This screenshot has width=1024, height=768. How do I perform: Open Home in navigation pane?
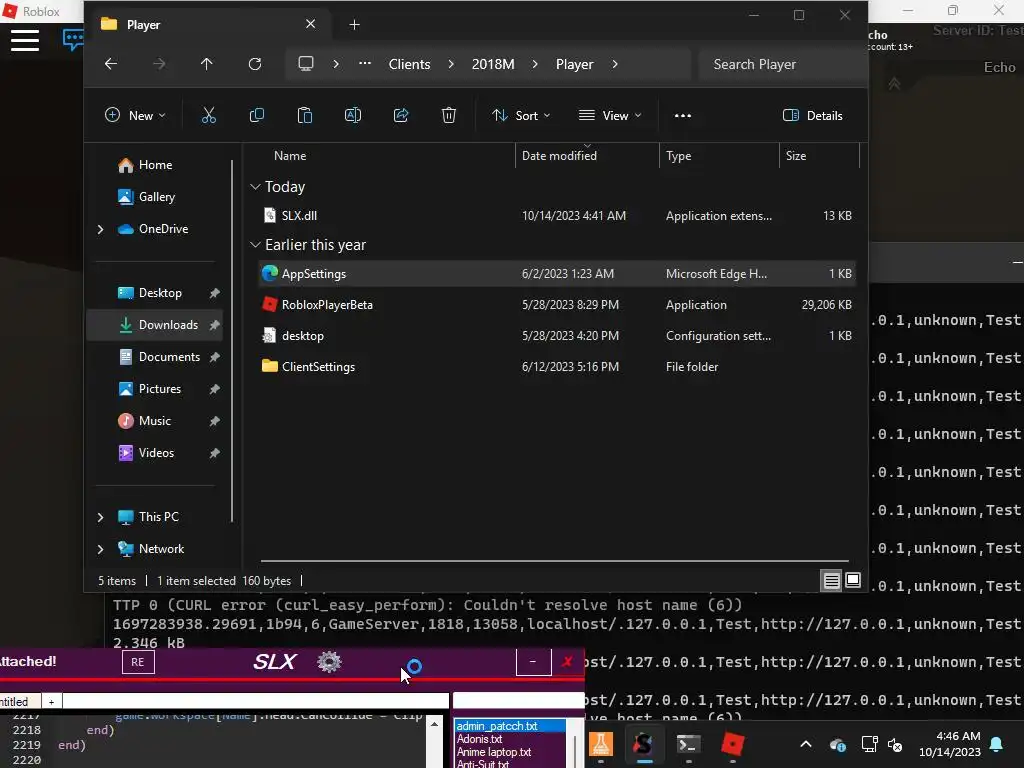tap(155, 165)
